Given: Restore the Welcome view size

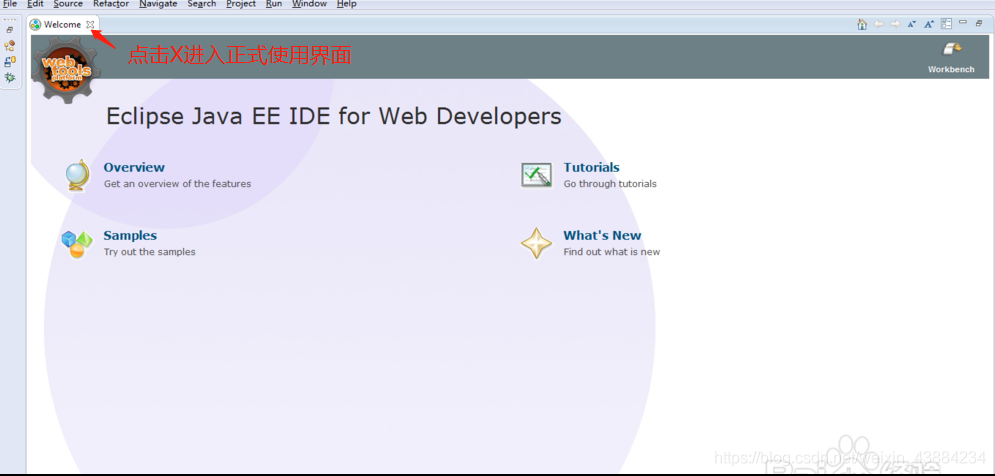Looking at the screenshot, I should coord(979,23).
